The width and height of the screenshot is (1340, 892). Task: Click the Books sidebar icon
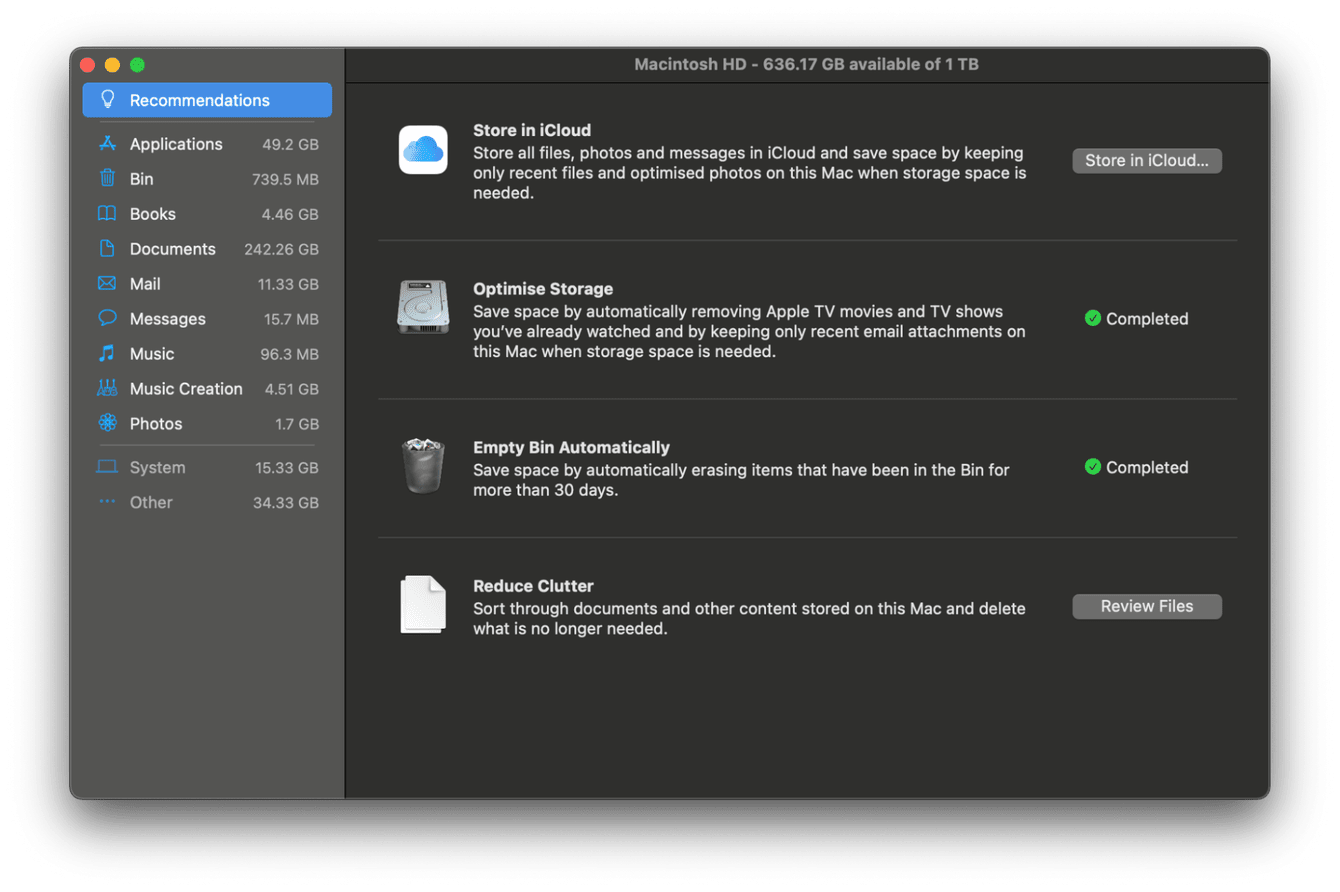[x=107, y=214]
